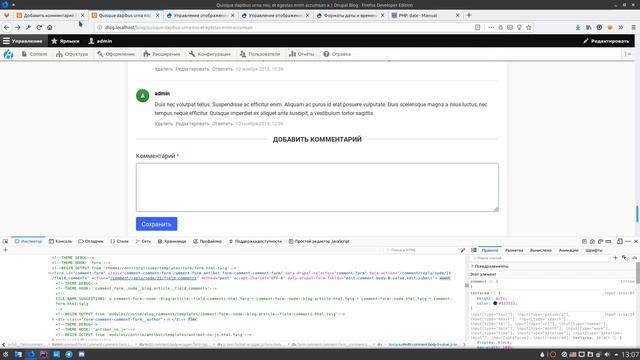Screen dimensions: 640x360
Task: Create a new node with inspector plus icon
Action: [6, 250]
